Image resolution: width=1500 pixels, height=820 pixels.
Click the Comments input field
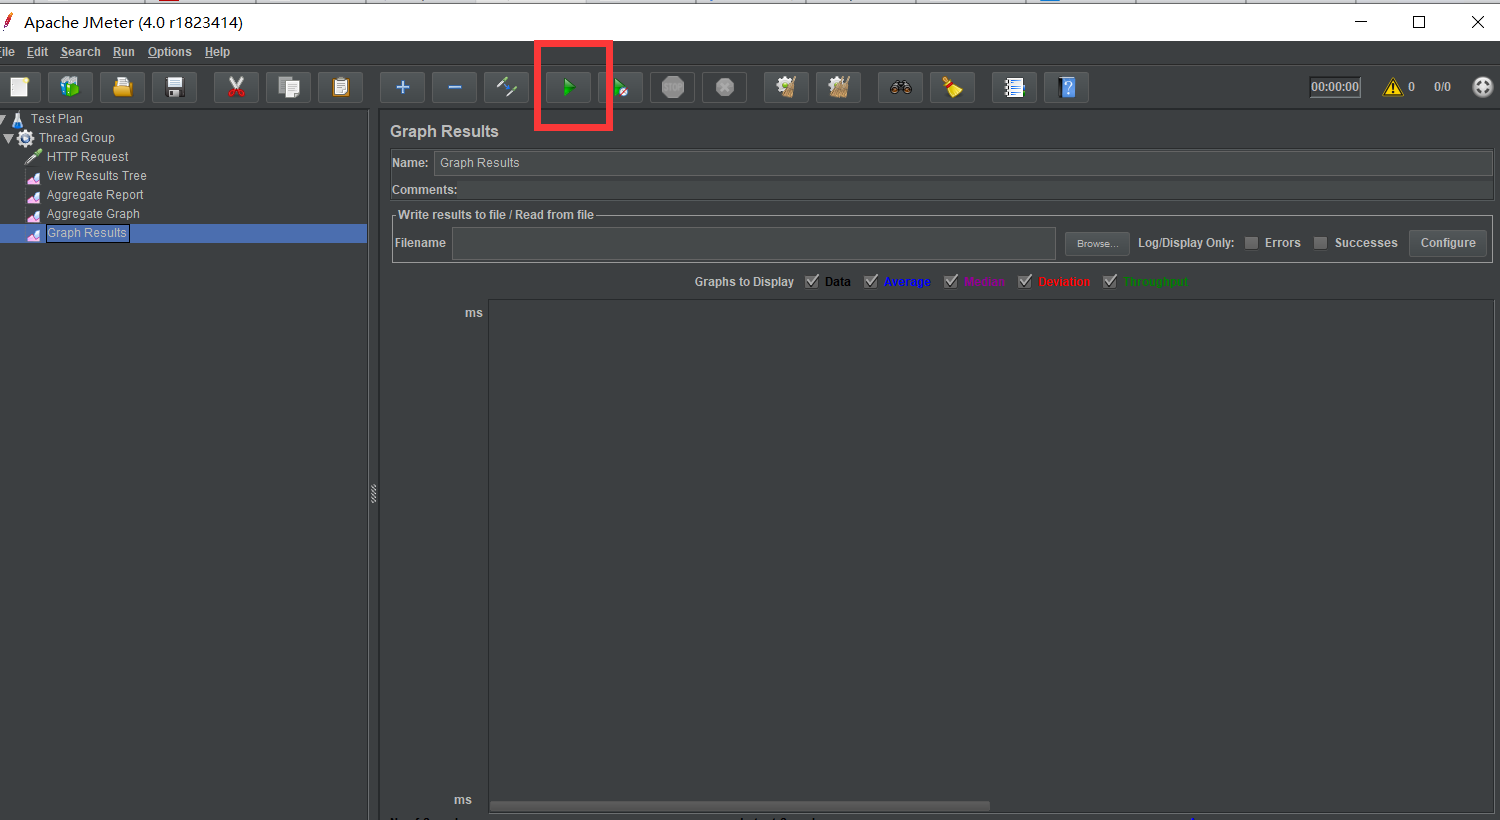(x=975, y=190)
